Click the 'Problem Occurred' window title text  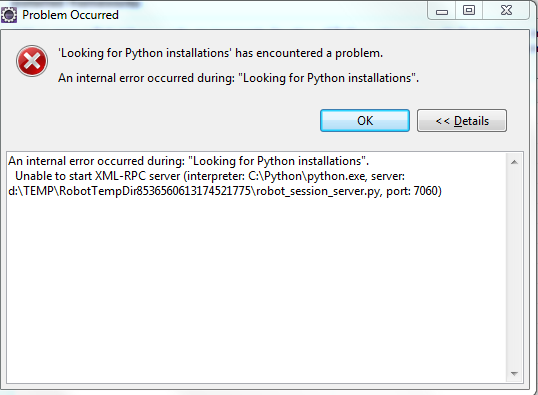(x=70, y=15)
